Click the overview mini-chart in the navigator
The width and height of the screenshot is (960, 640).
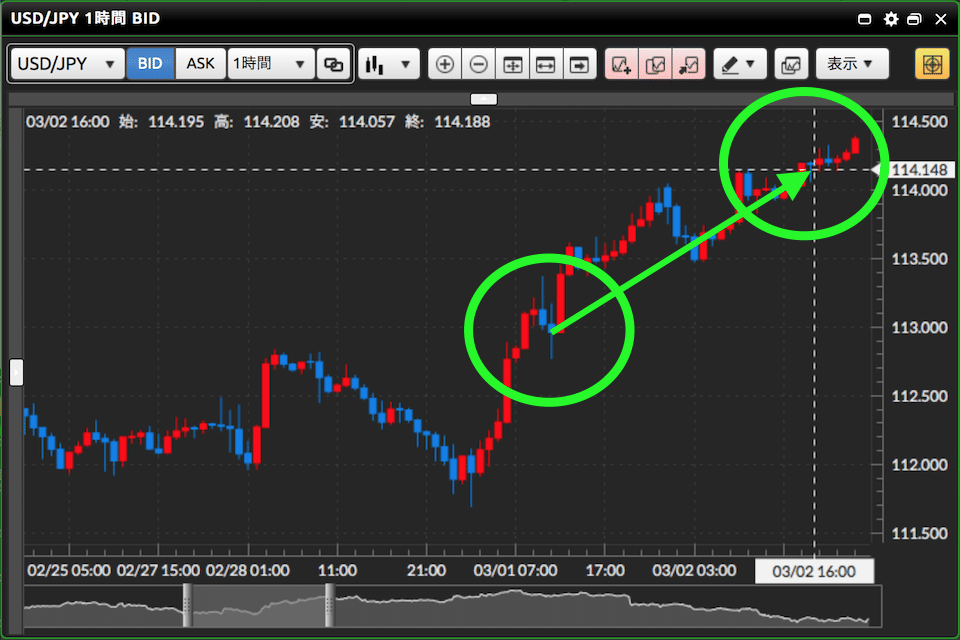453,606
